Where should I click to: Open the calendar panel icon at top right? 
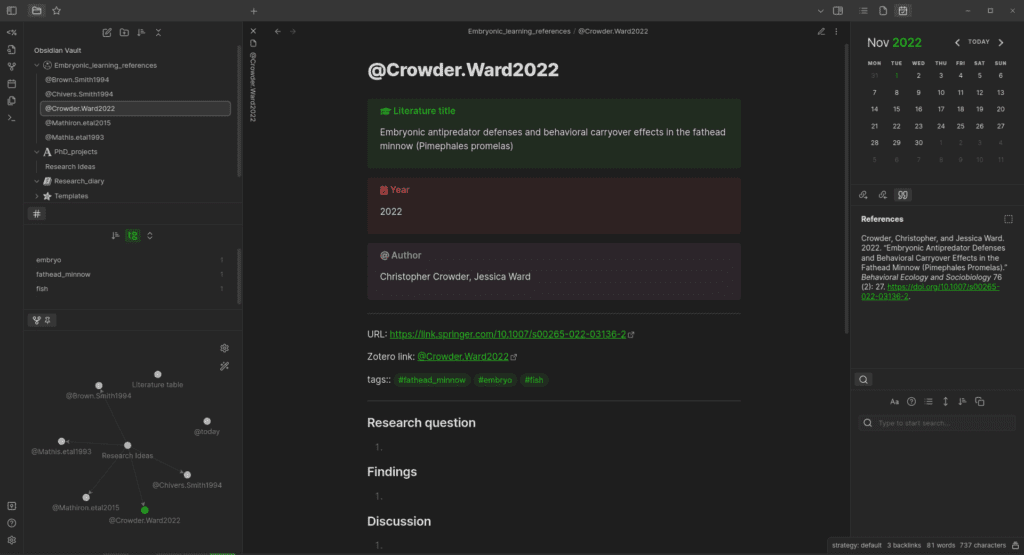[x=903, y=10]
